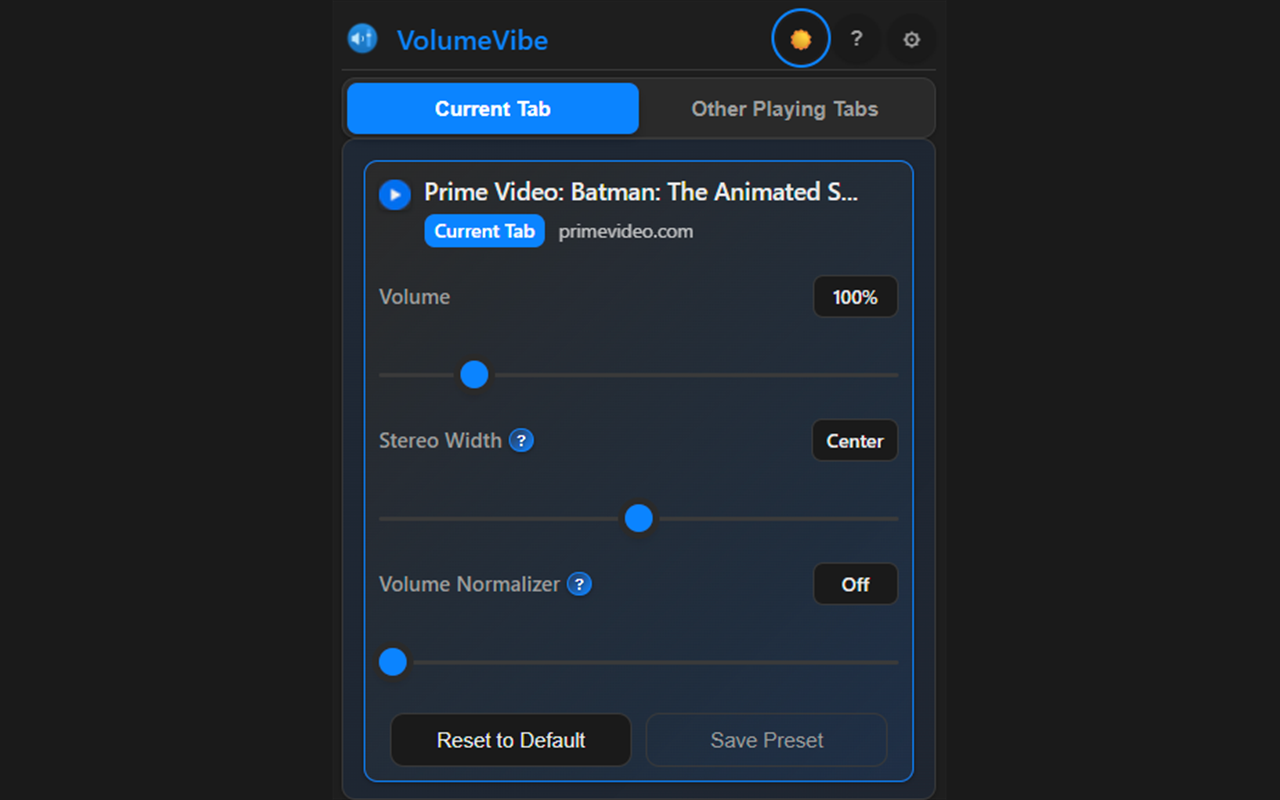Click the play icon beside Prime Video title
Screen dimensions: 1280x800
pyautogui.click(x=395, y=194)
